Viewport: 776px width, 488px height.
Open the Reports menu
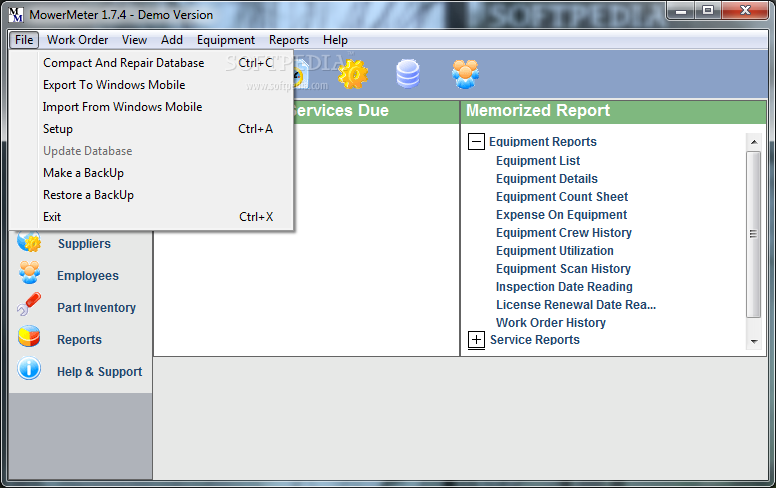(289, 40)
